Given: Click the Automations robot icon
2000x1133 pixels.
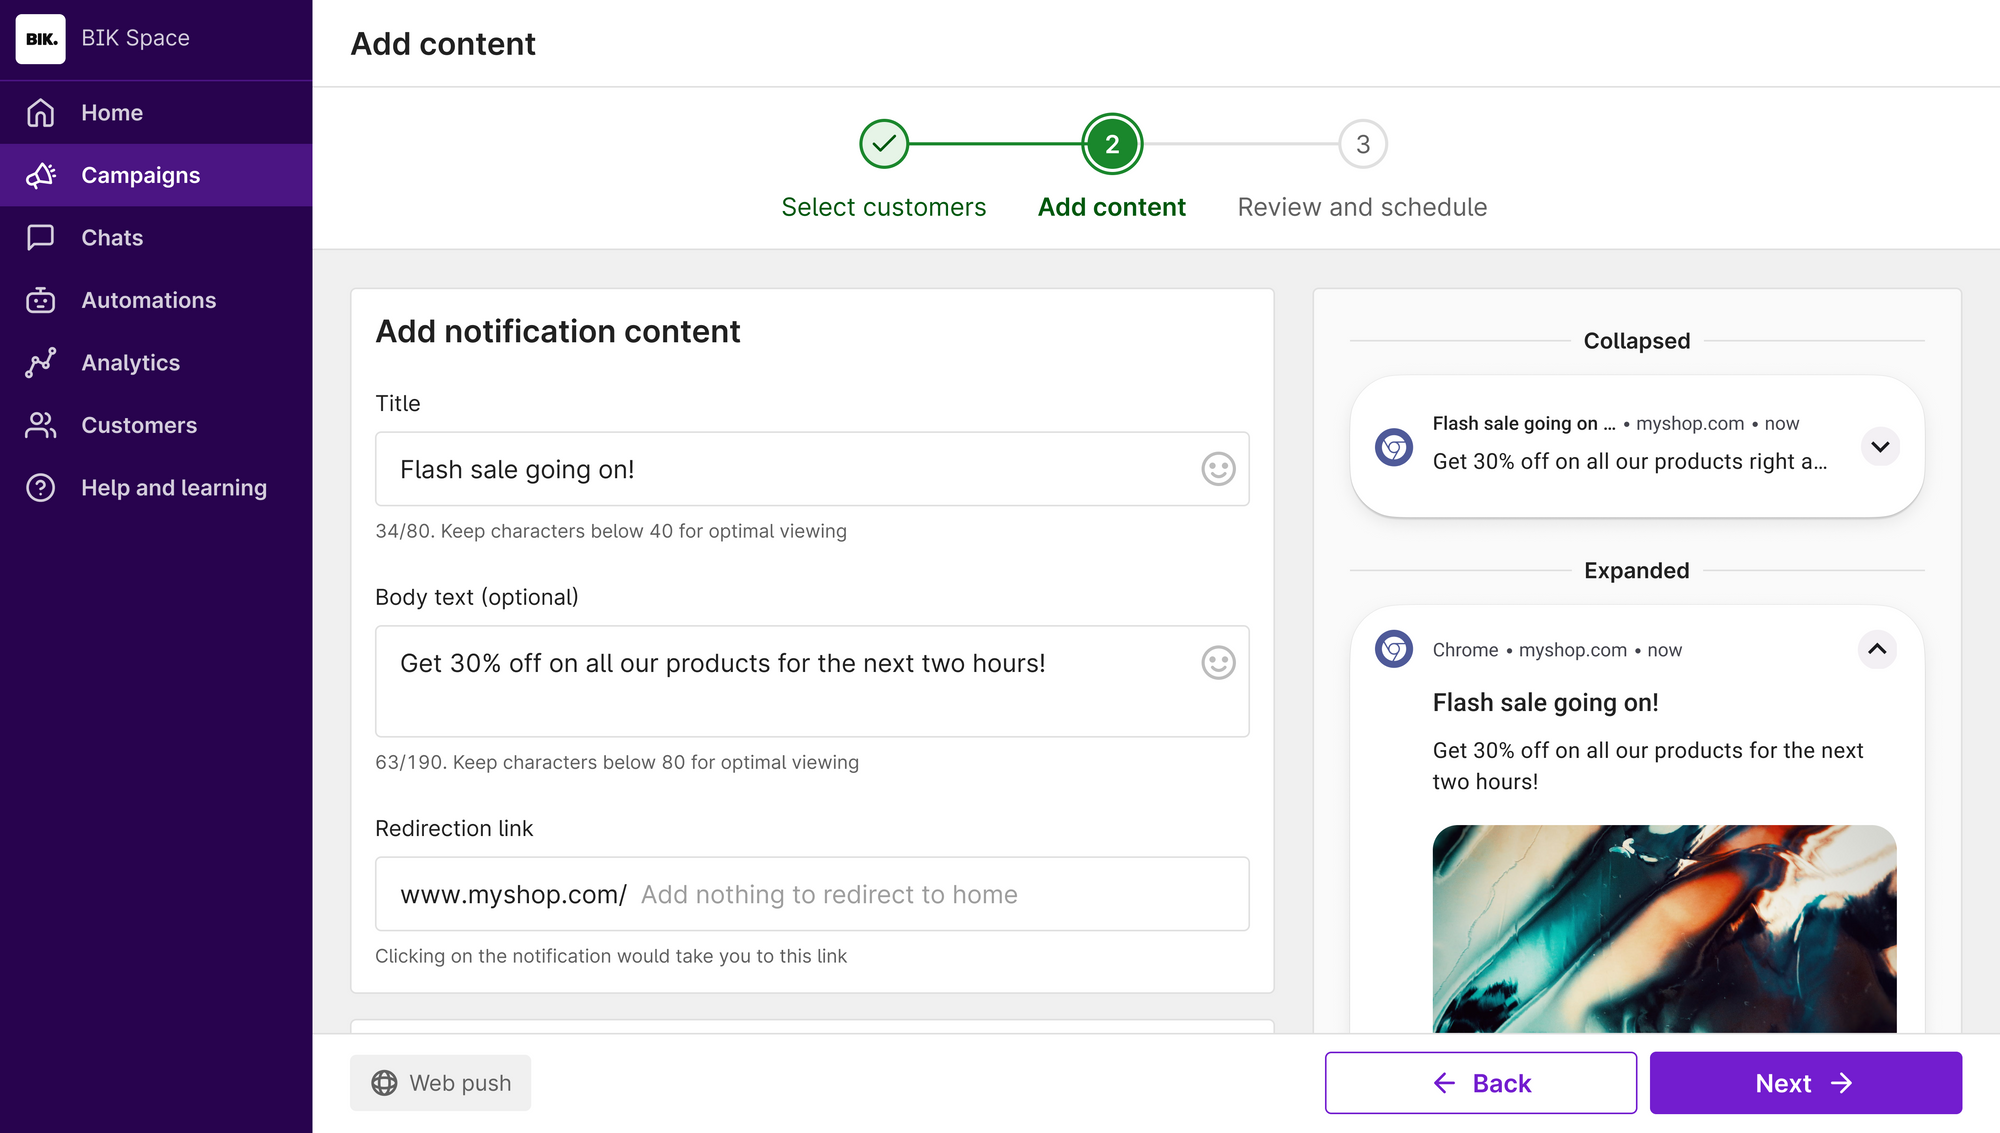Looking at the screenshot, I should [41, 300].
